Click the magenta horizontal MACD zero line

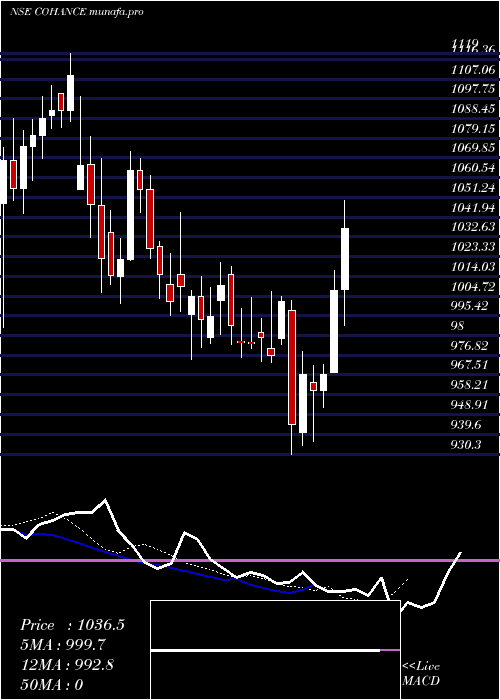point(250,560)
